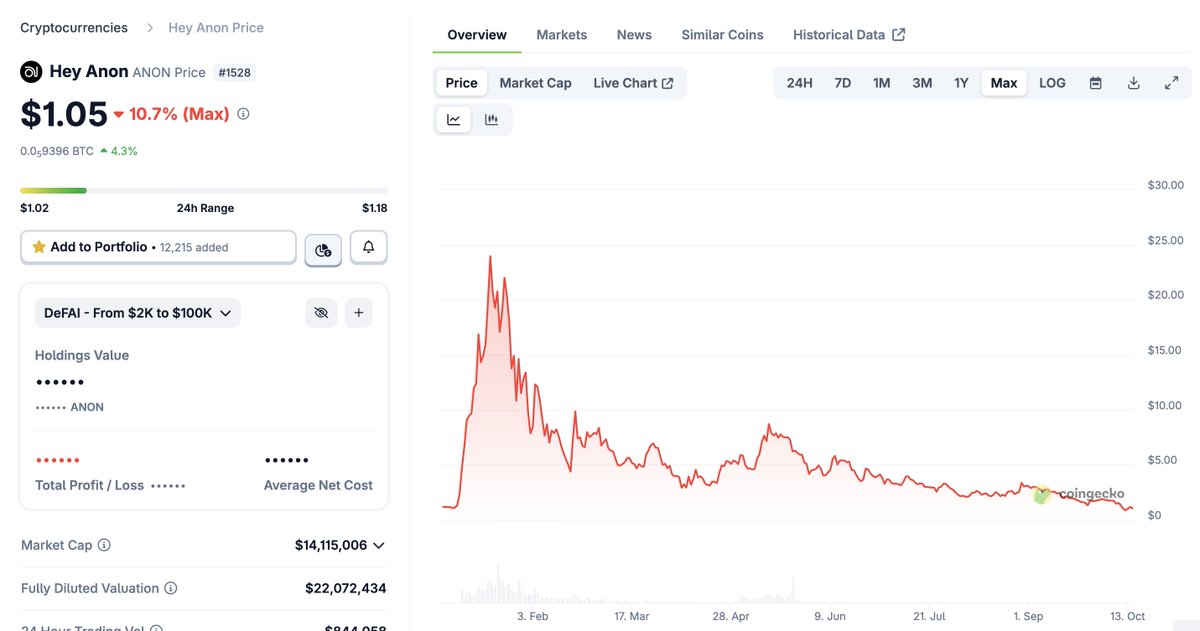Select the 1M time range
The height and width of the screenshot is (631, 1200).
click(881, 83)
